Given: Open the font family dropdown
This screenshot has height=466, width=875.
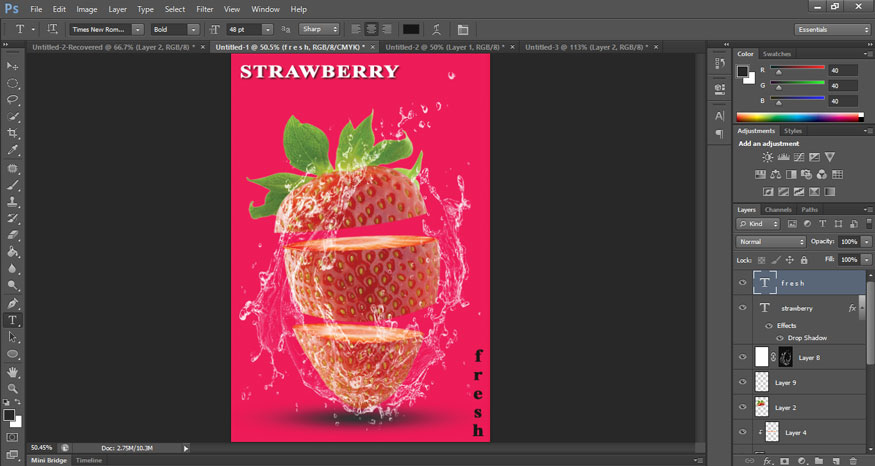Looking at the screenshot, I should click(137, 29).
